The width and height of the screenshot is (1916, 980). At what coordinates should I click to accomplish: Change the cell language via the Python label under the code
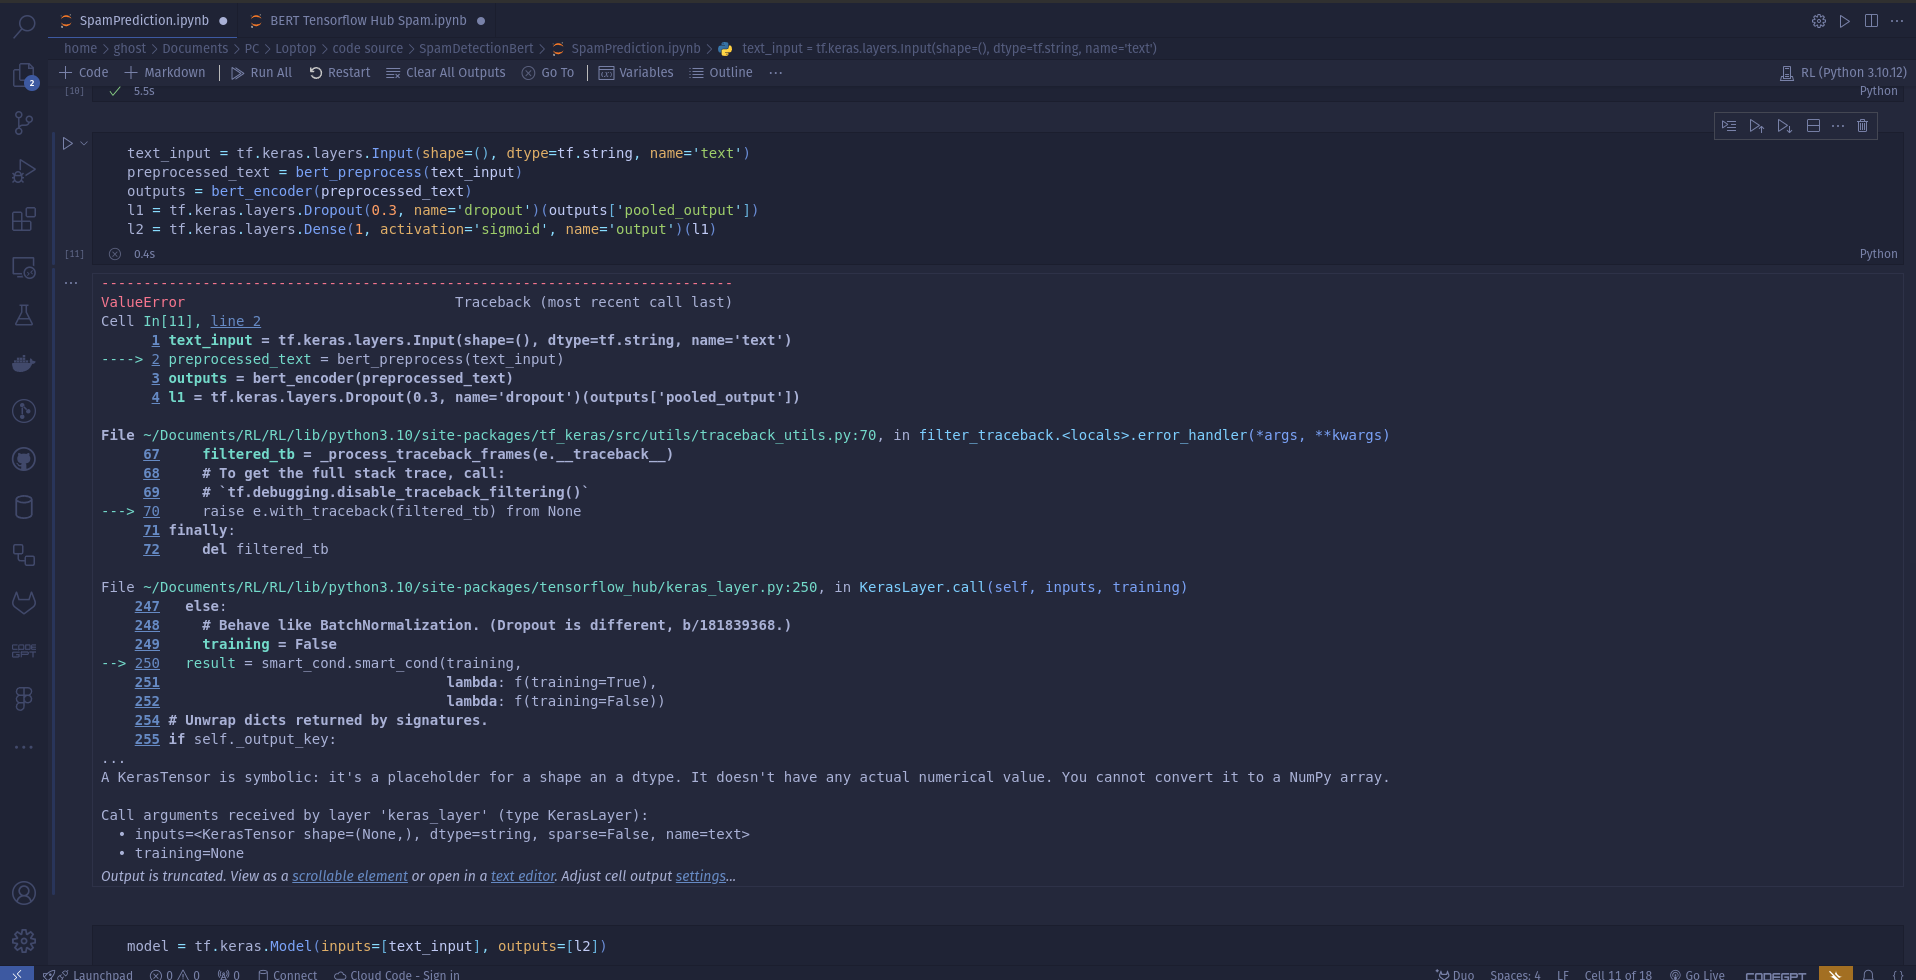coord(1878,254)
